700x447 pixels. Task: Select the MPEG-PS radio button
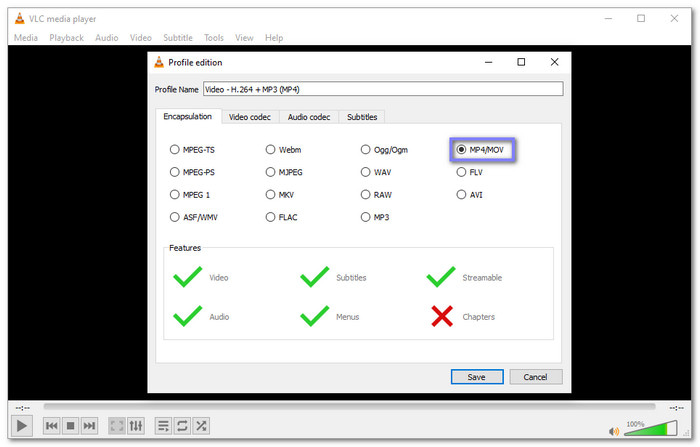coord(175,172)
